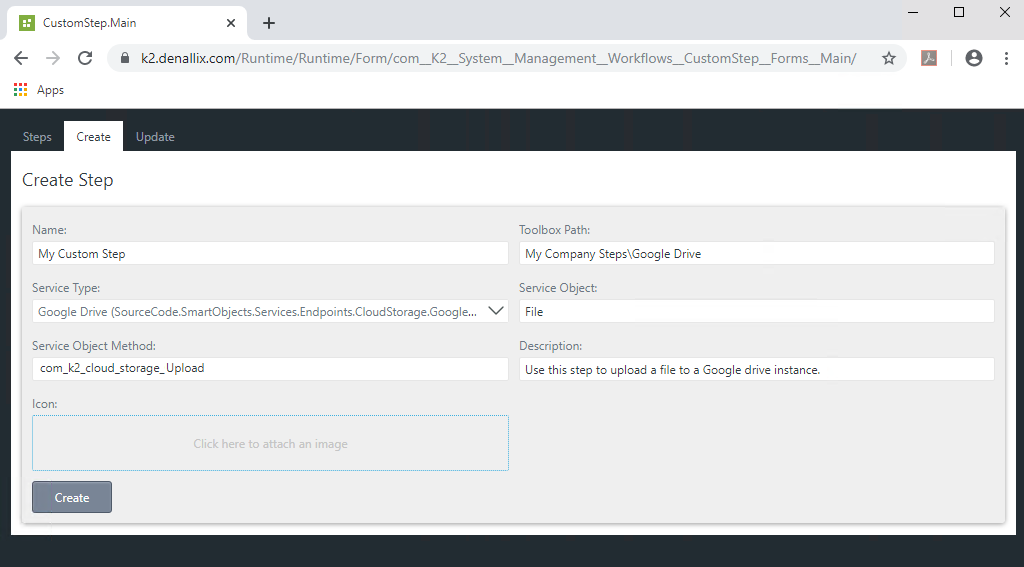
Task: Open the Chrome three-dot menu
Action: click(1006, 58)
